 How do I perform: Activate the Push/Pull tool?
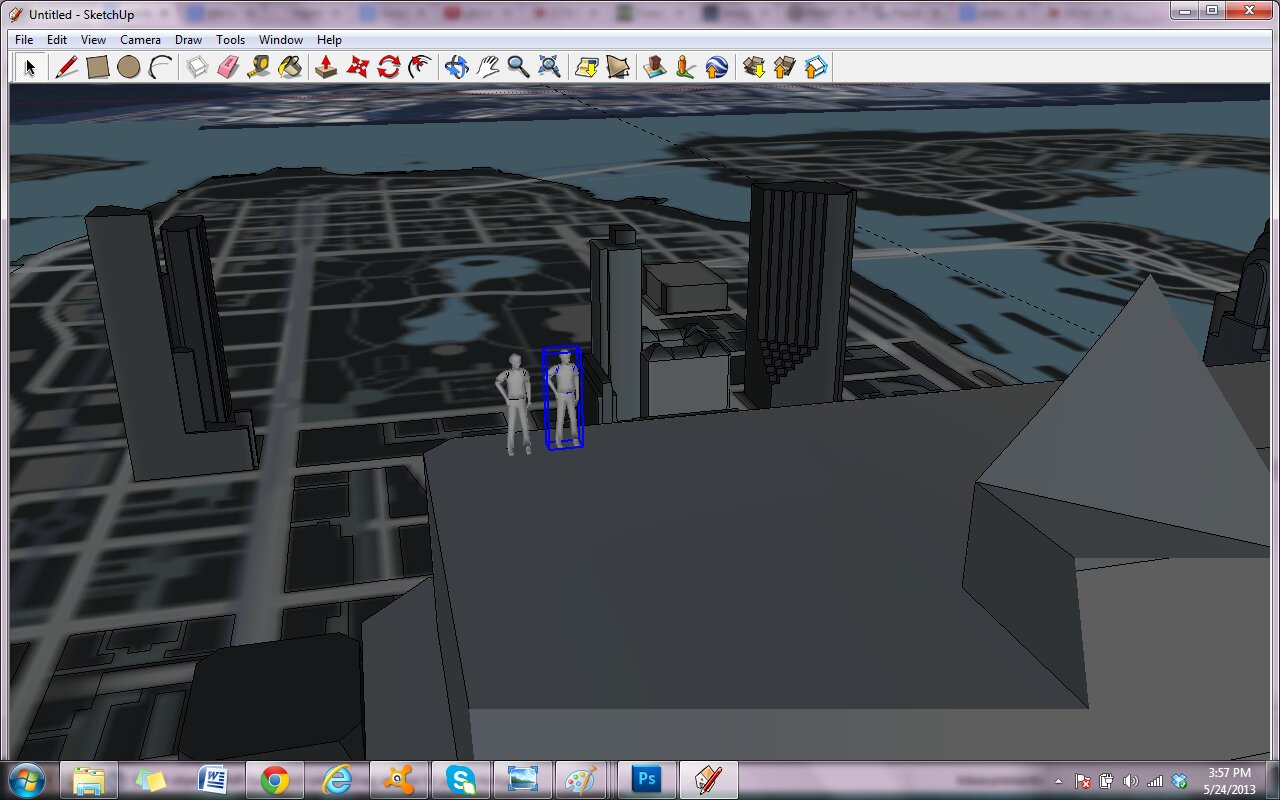pyautogui.click(x=326, y=67)
